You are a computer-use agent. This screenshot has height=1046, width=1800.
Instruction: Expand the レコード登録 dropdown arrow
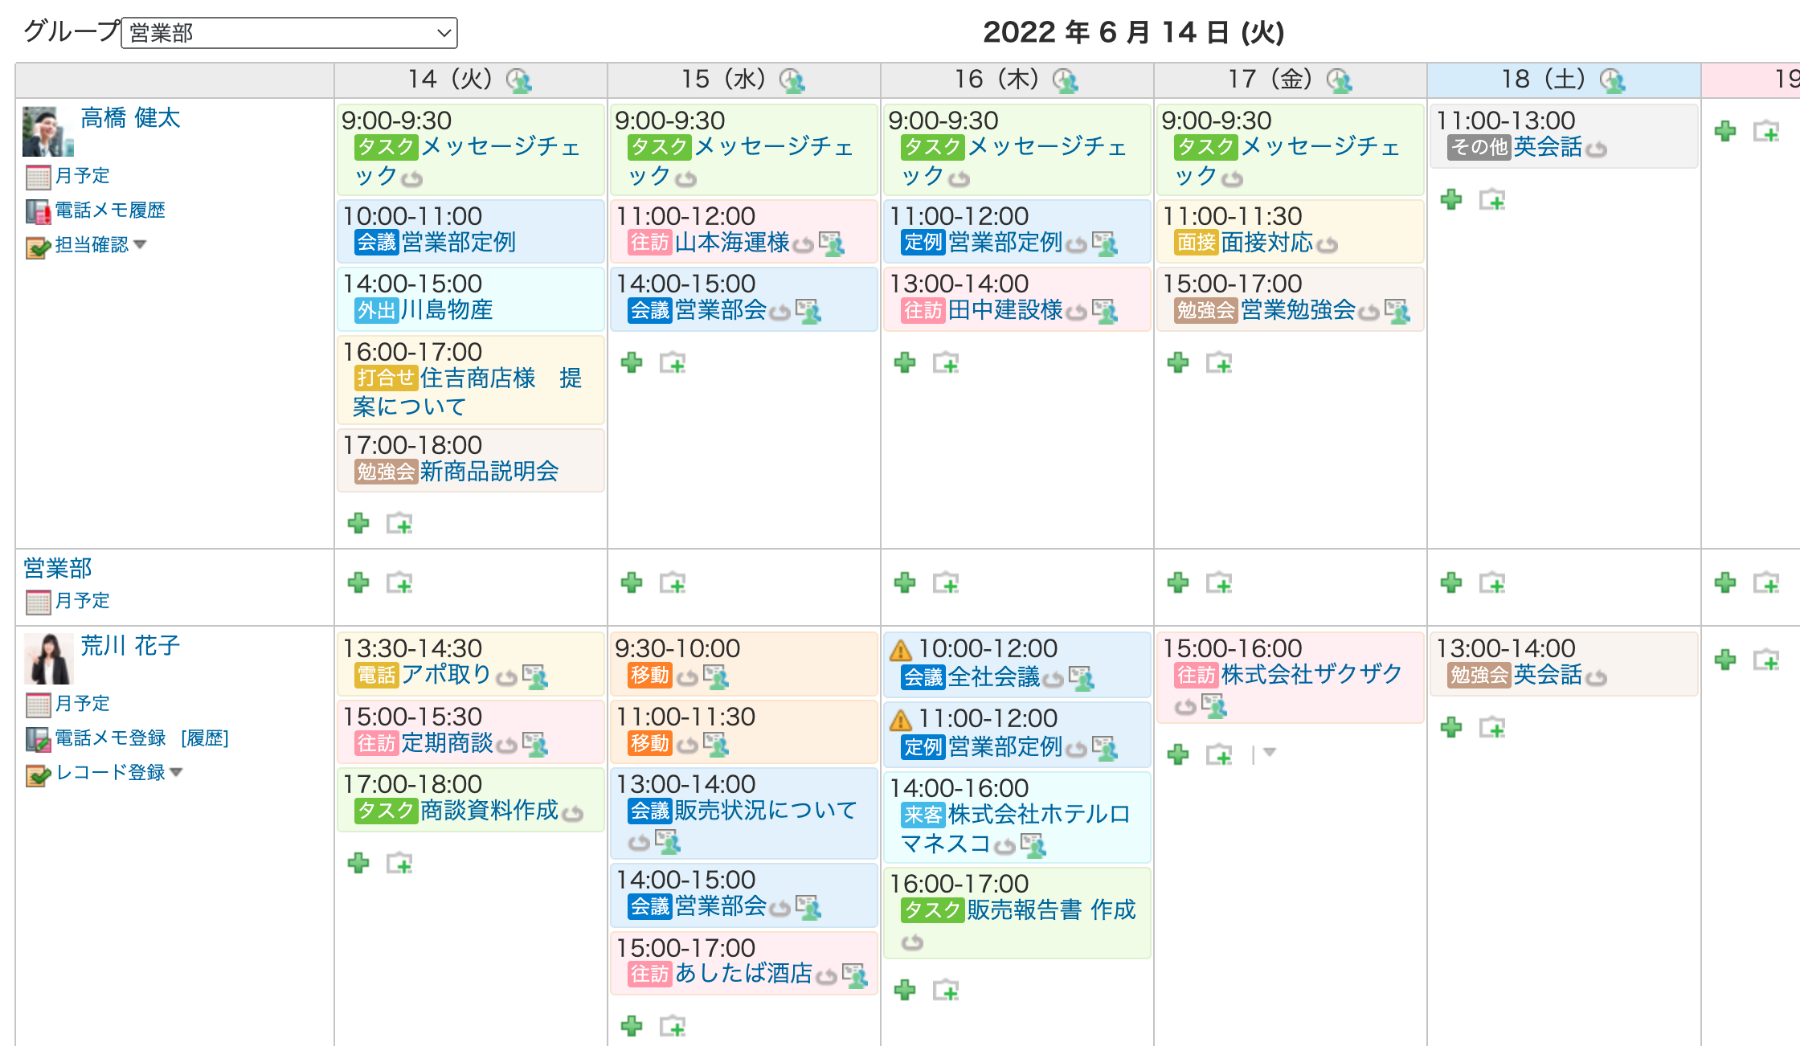tap(177, 772)
